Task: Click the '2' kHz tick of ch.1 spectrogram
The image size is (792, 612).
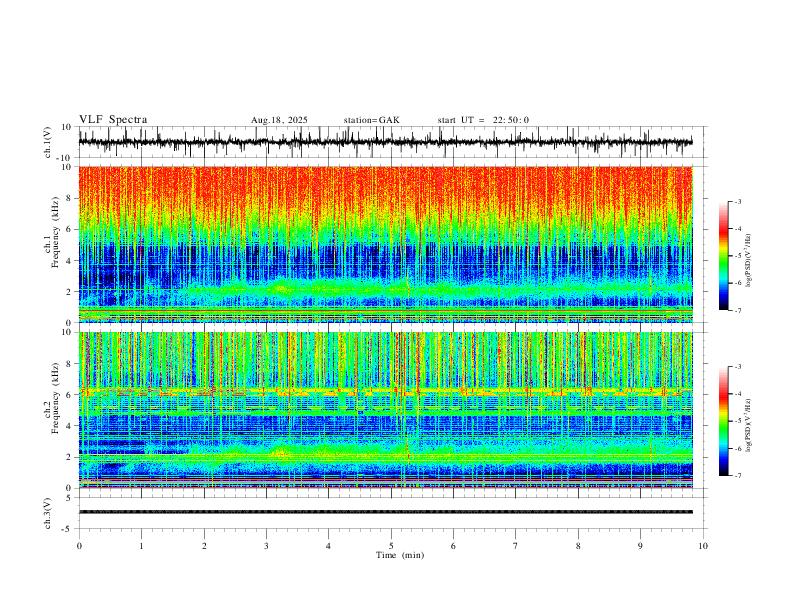Action: pyautogui.click(x=69, y=292)
